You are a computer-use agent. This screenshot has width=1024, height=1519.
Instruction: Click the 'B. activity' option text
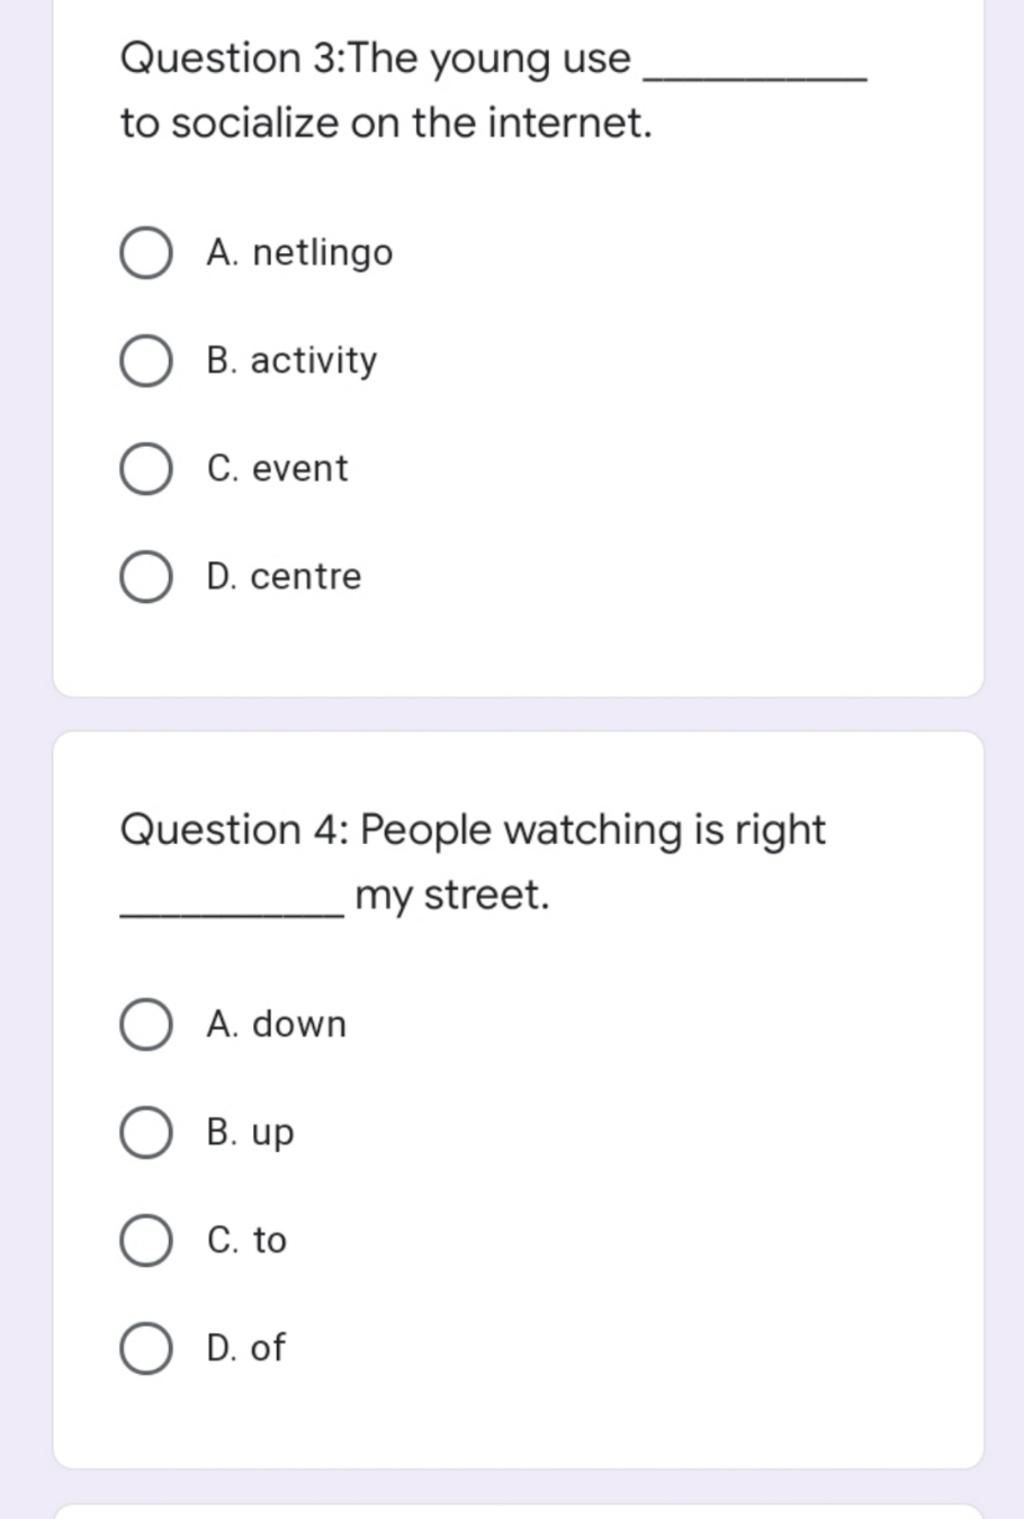(292, 361)
